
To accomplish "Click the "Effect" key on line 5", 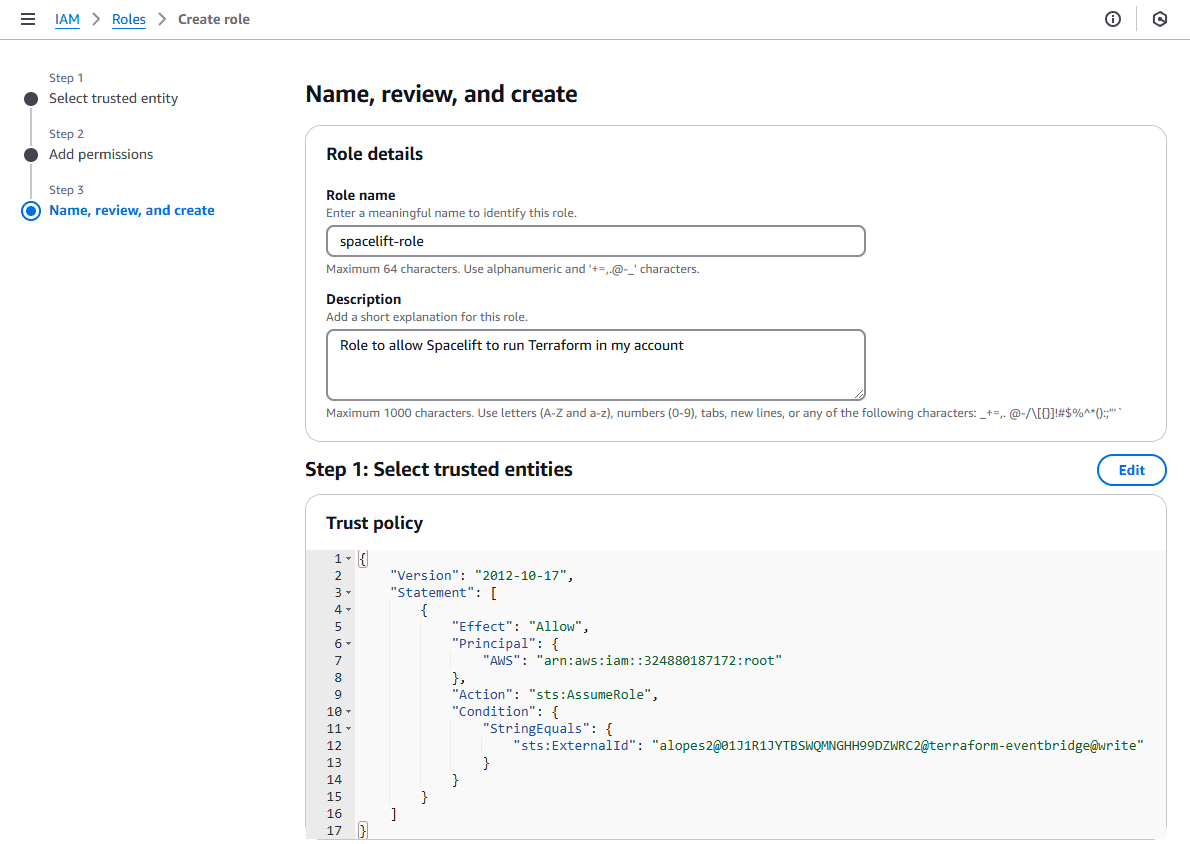I will pyautogui.click(x=483, y=627).
